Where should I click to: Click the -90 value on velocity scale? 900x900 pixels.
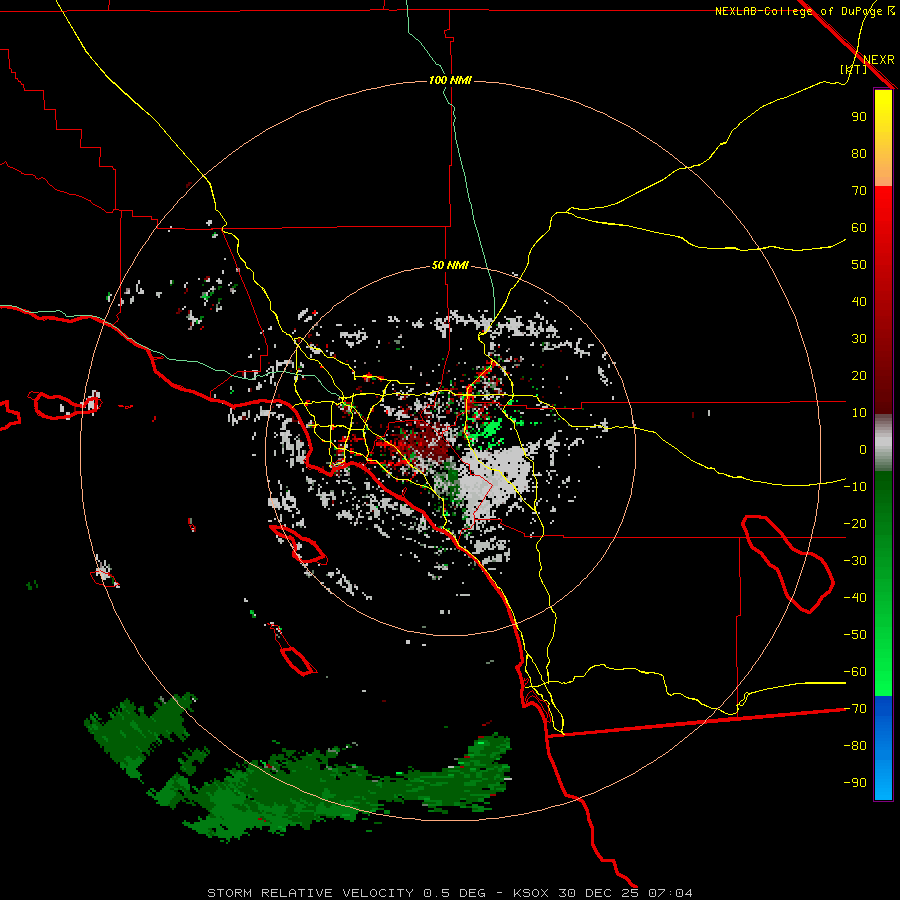855,783
